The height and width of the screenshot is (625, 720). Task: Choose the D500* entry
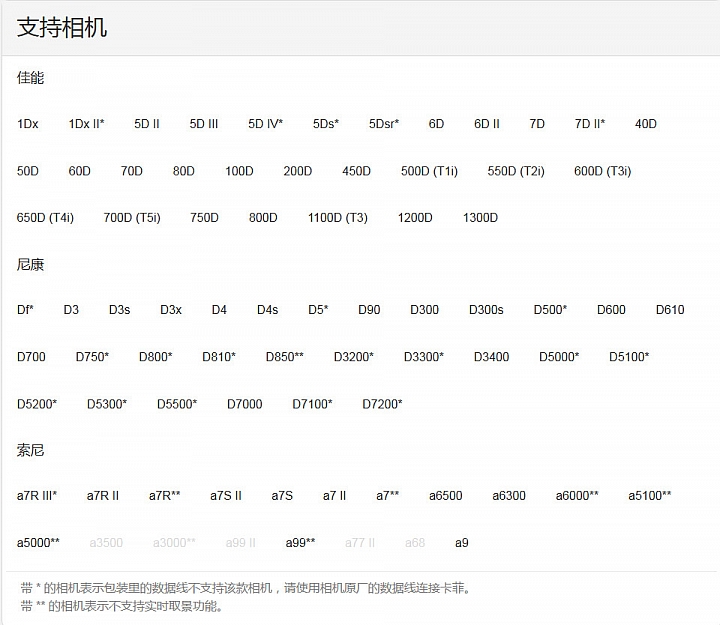[x=550, y=310]
